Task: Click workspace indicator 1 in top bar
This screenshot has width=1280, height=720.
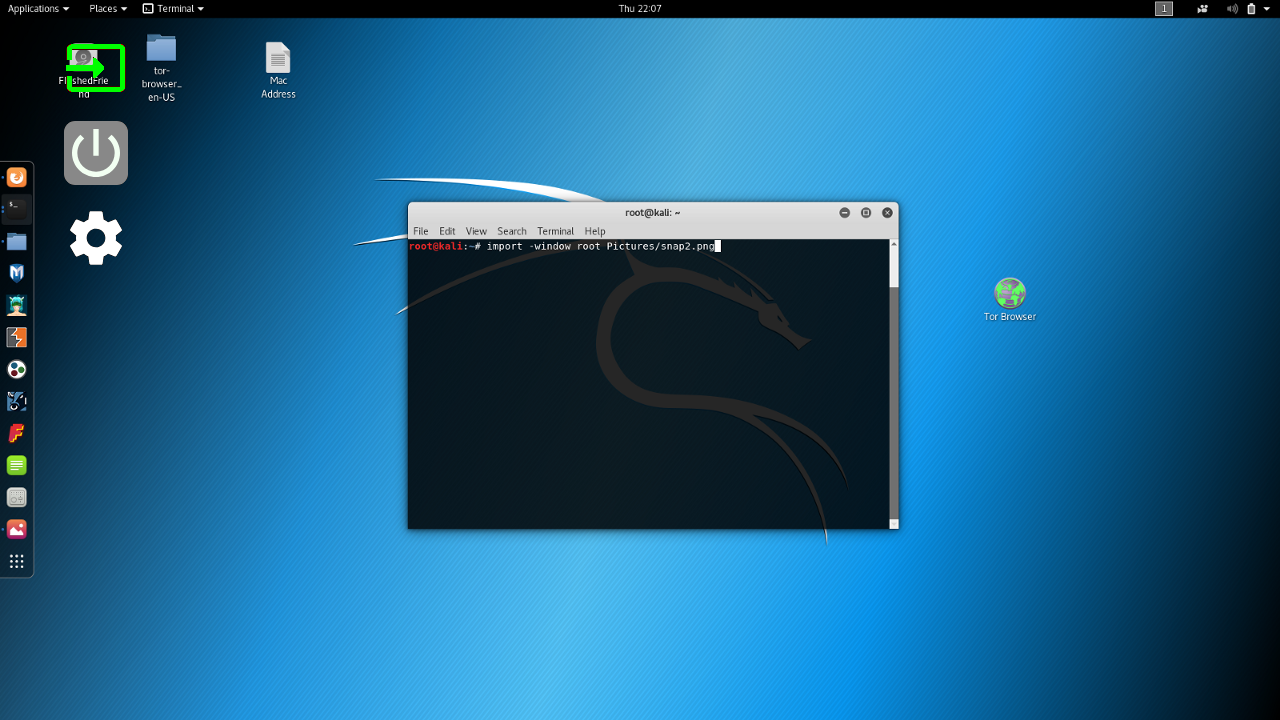Action: tap(1164, 8)
